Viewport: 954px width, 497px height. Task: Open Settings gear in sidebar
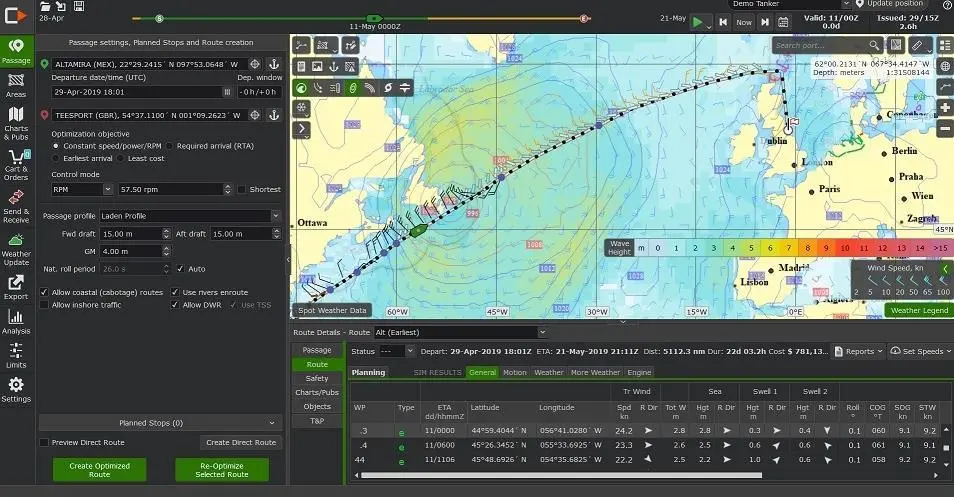(16, 390)
